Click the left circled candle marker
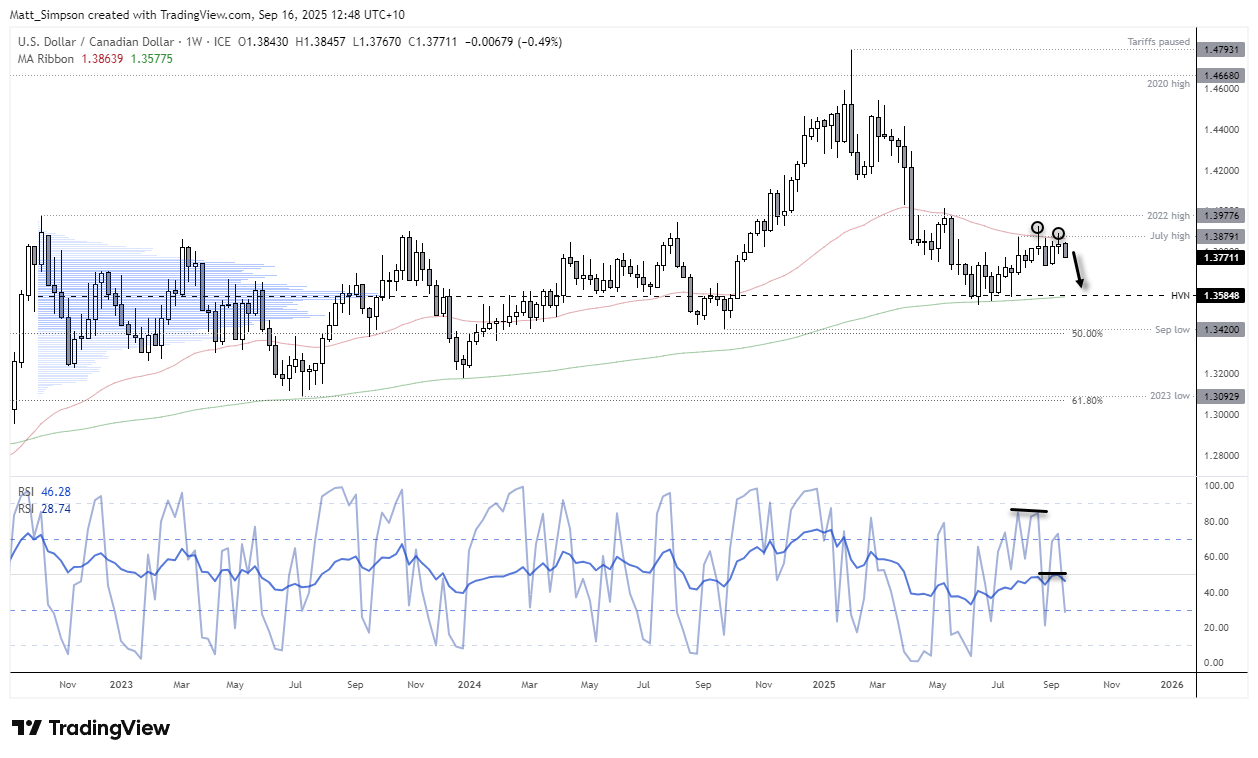1258x758 pixels. (1038, 227)
